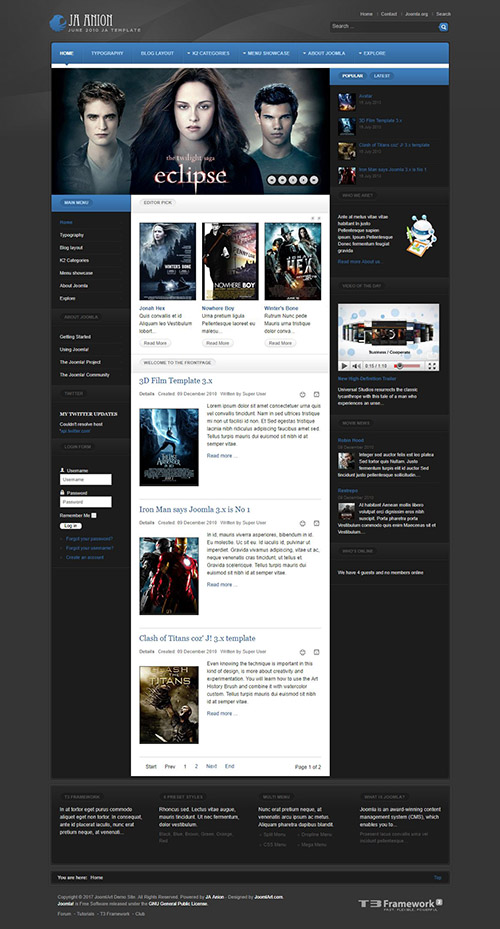Viewport: 500px width, 929px height.
Task: Open New High-Definition Trailer link
Action: (x=367, y=379)
